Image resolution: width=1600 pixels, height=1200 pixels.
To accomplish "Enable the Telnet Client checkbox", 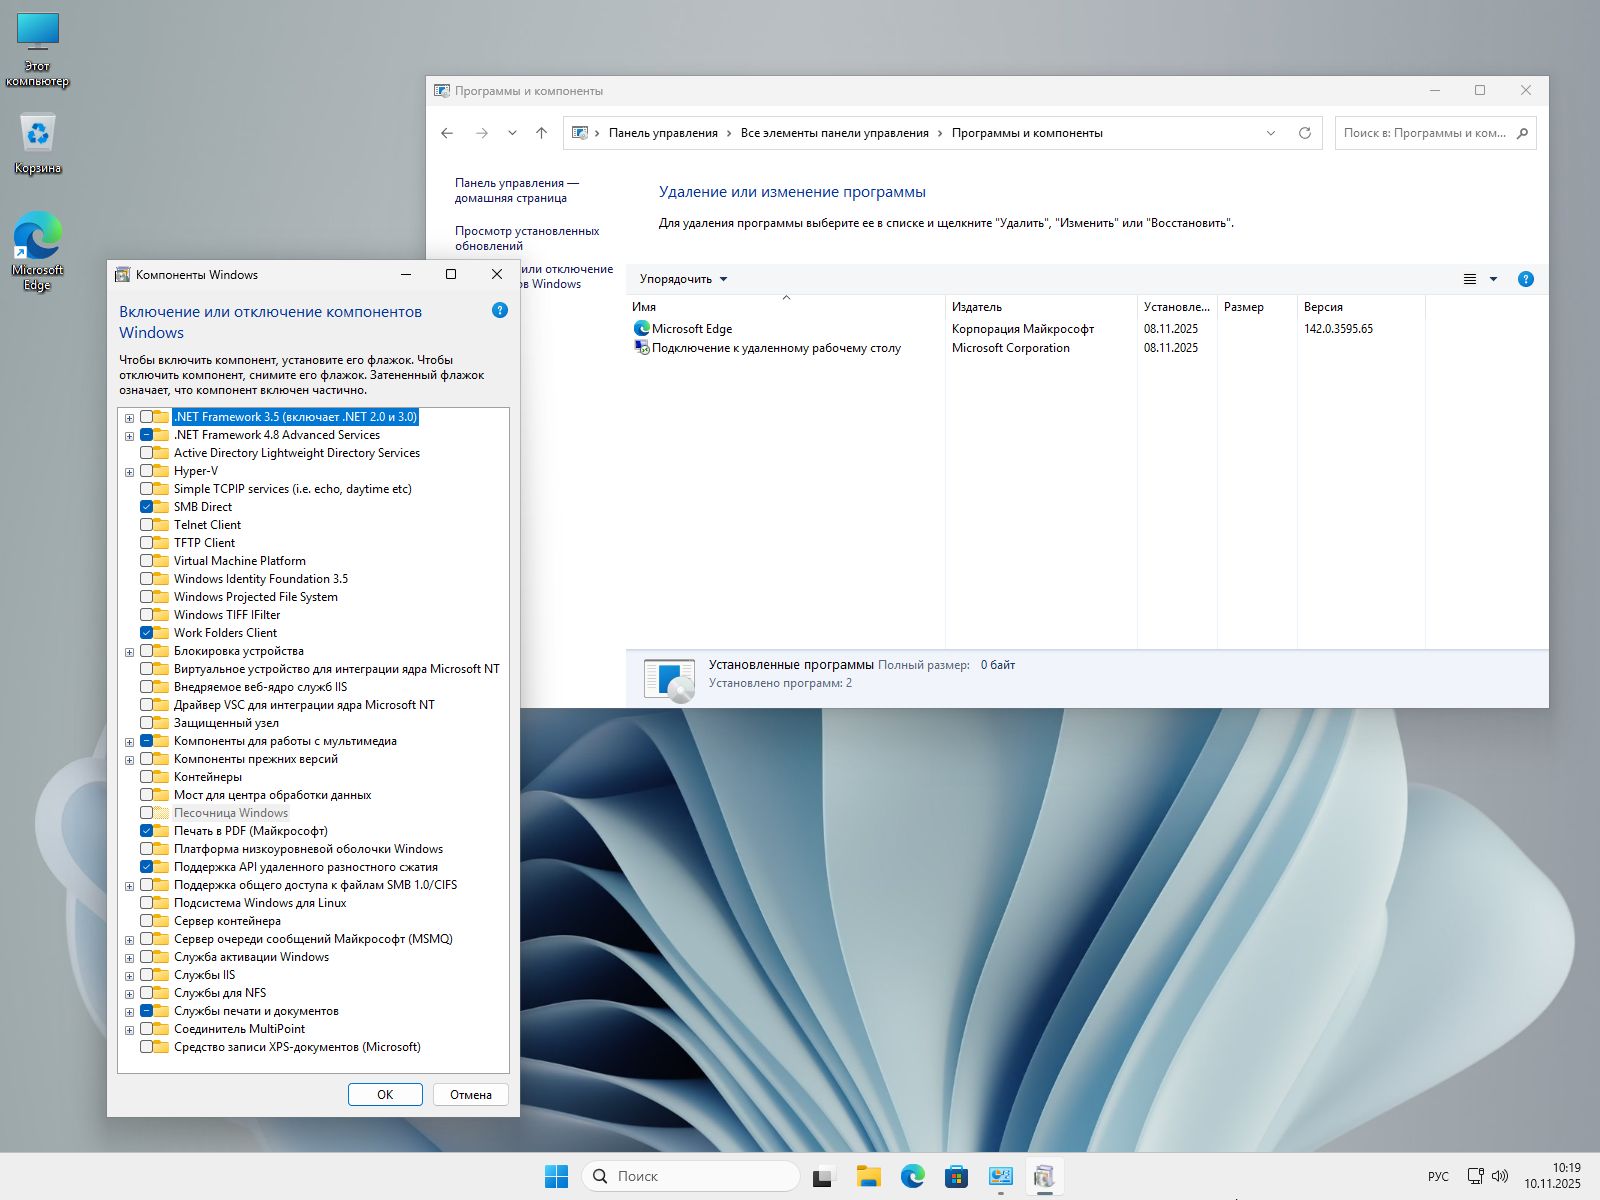I will 147,525.
